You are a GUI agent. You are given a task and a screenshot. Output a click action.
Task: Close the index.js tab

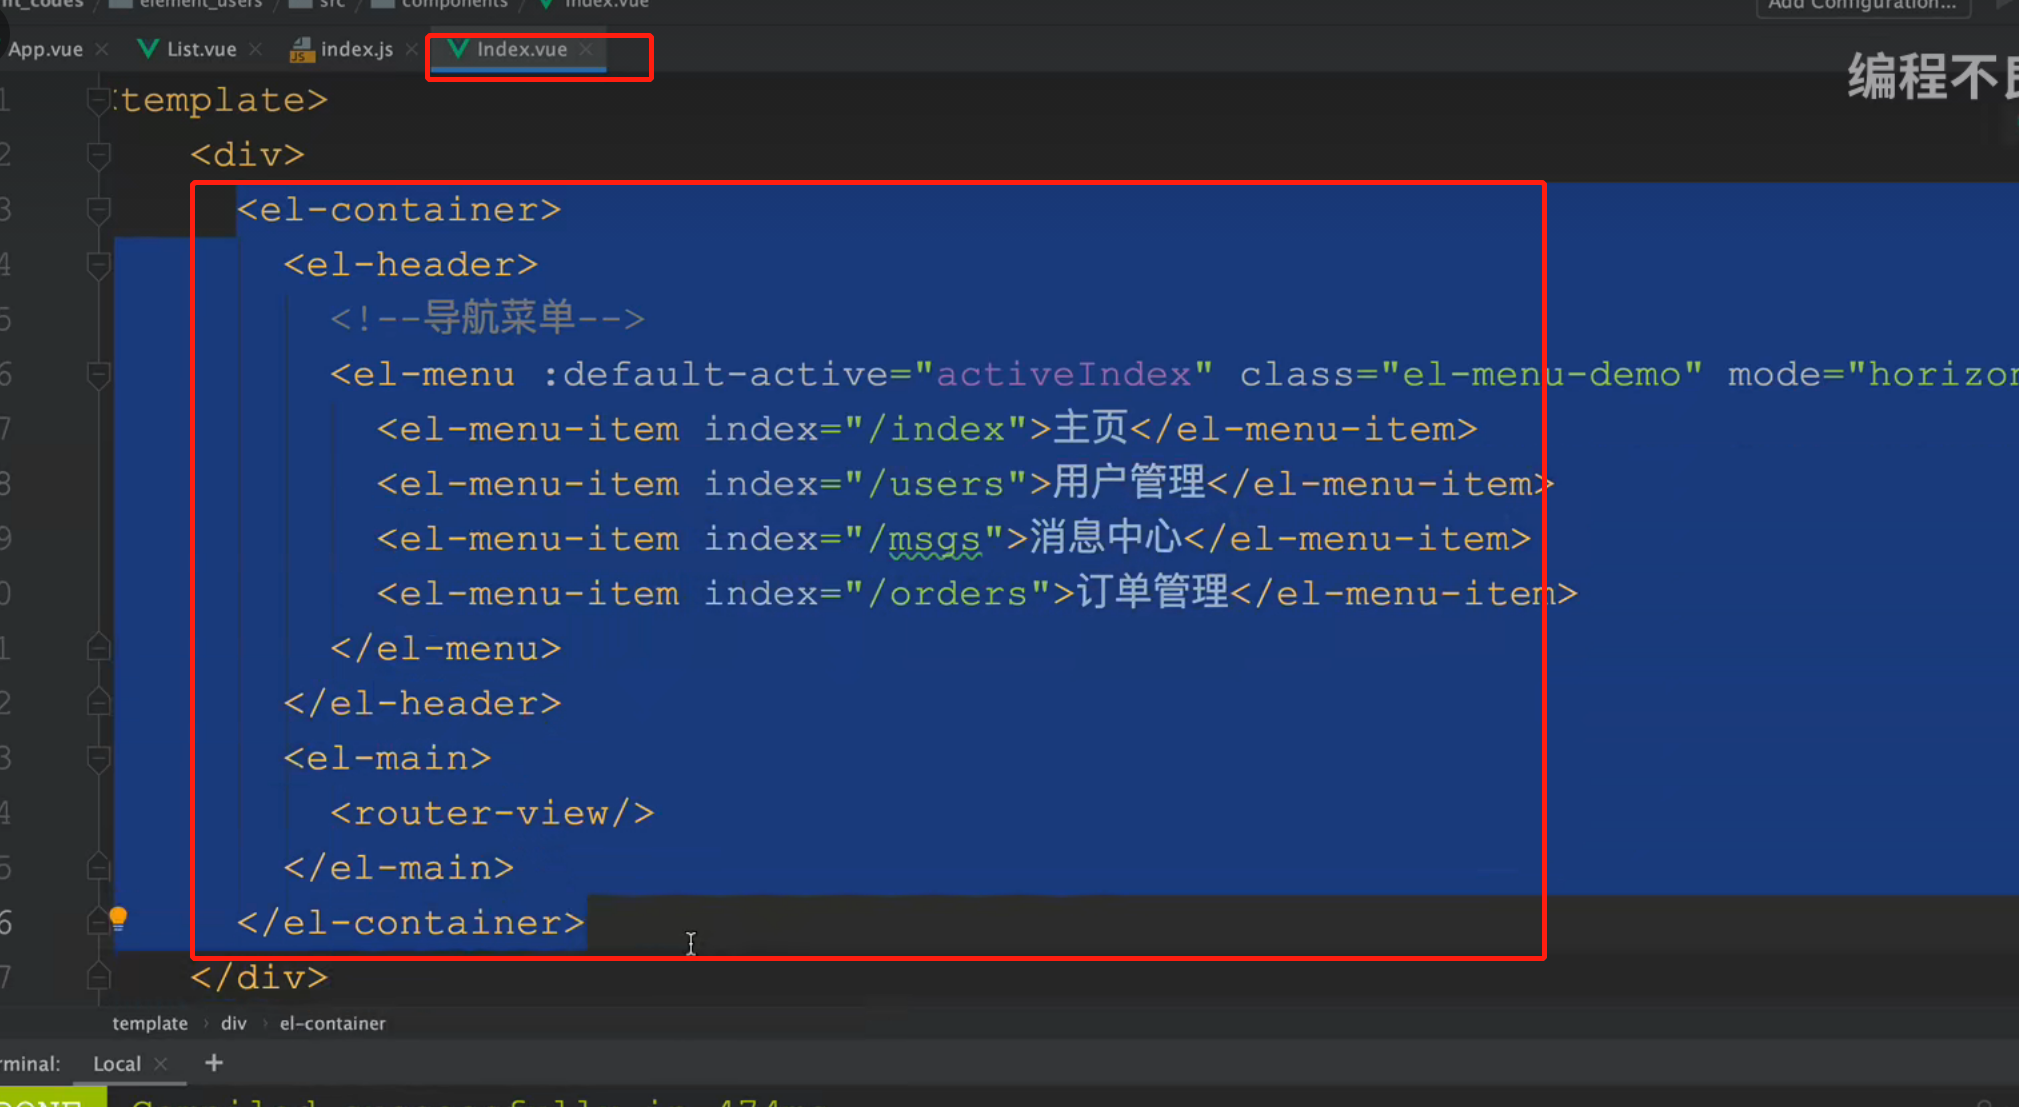coord(411,49)
